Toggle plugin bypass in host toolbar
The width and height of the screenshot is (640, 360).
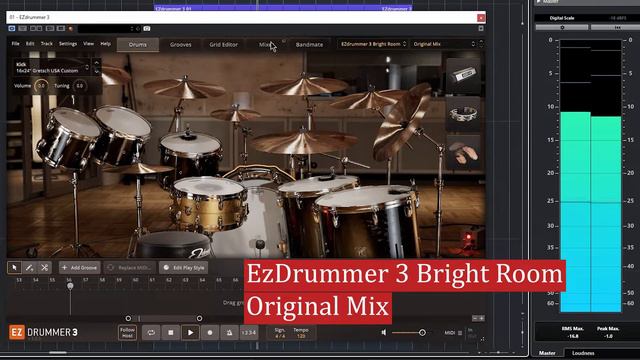[12, 29]
